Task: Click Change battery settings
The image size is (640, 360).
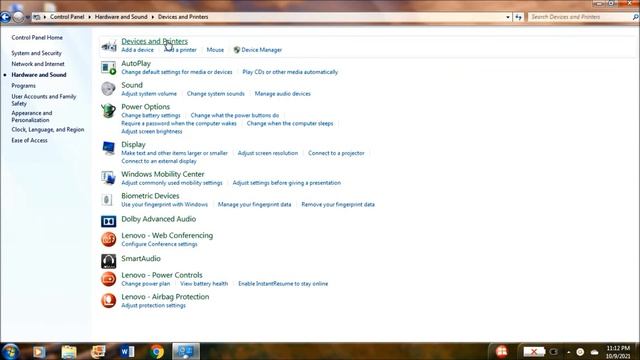Action: point(151,115)
